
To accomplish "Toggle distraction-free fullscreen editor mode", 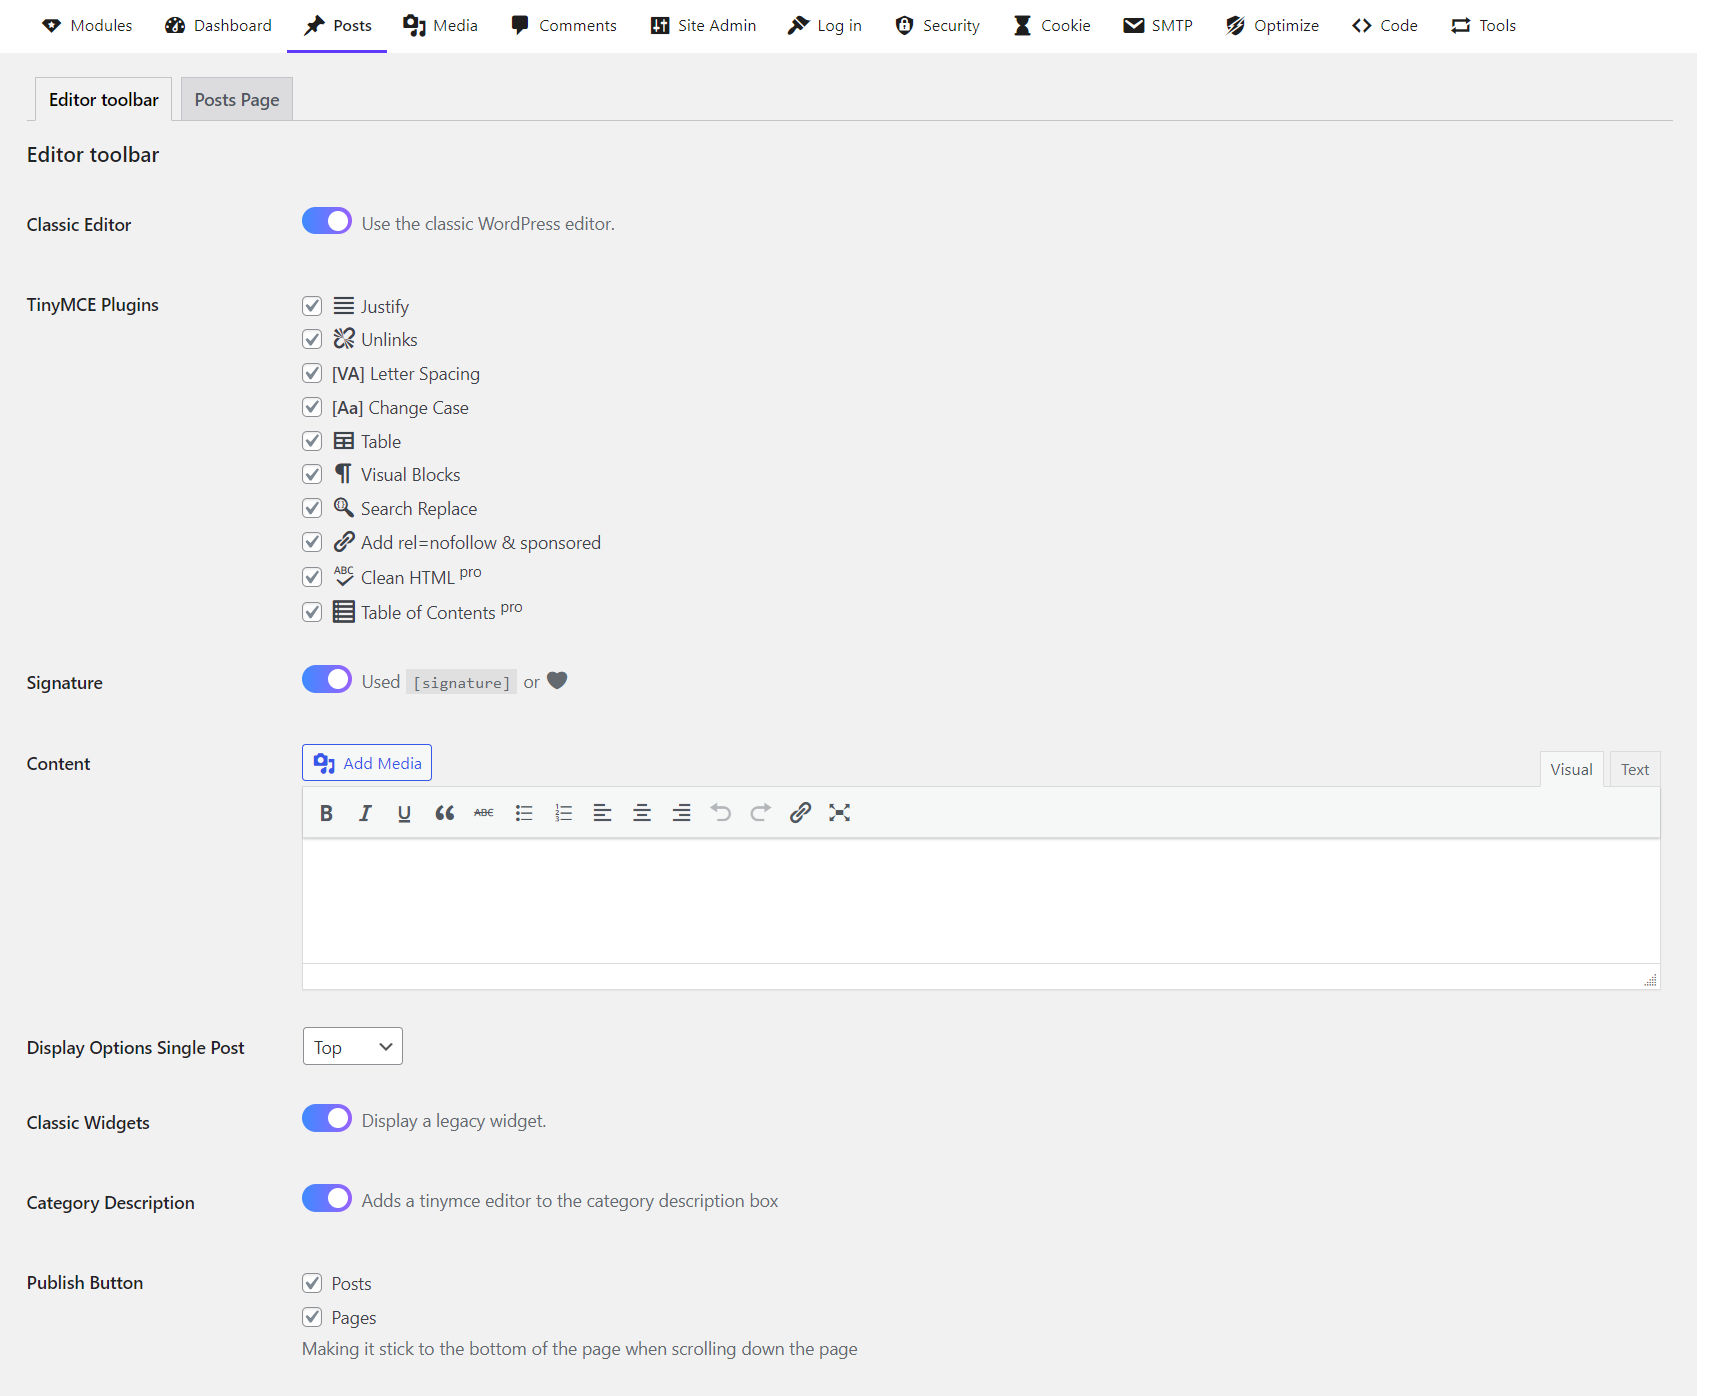I will click(839, 813).
